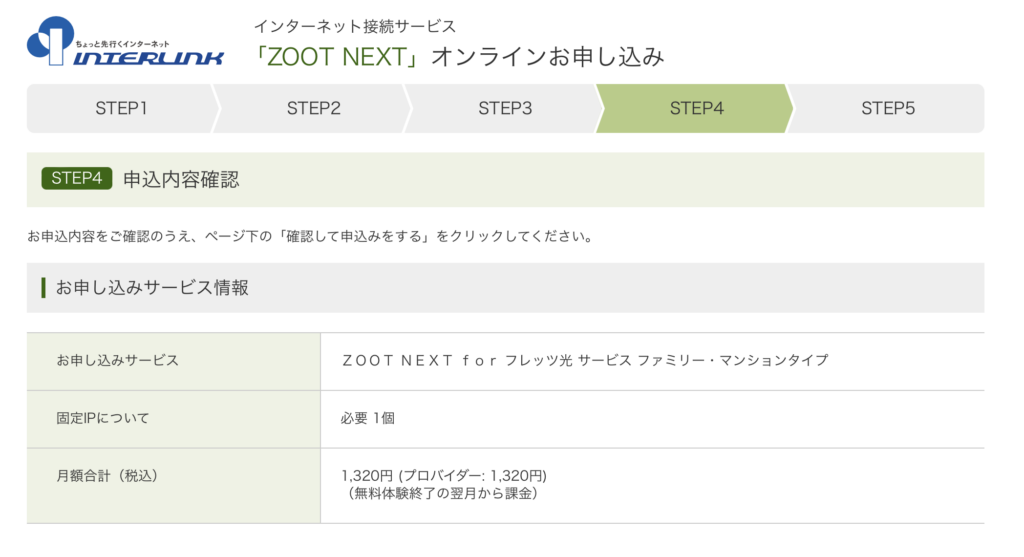Click the Interlink logo icon

50,40
